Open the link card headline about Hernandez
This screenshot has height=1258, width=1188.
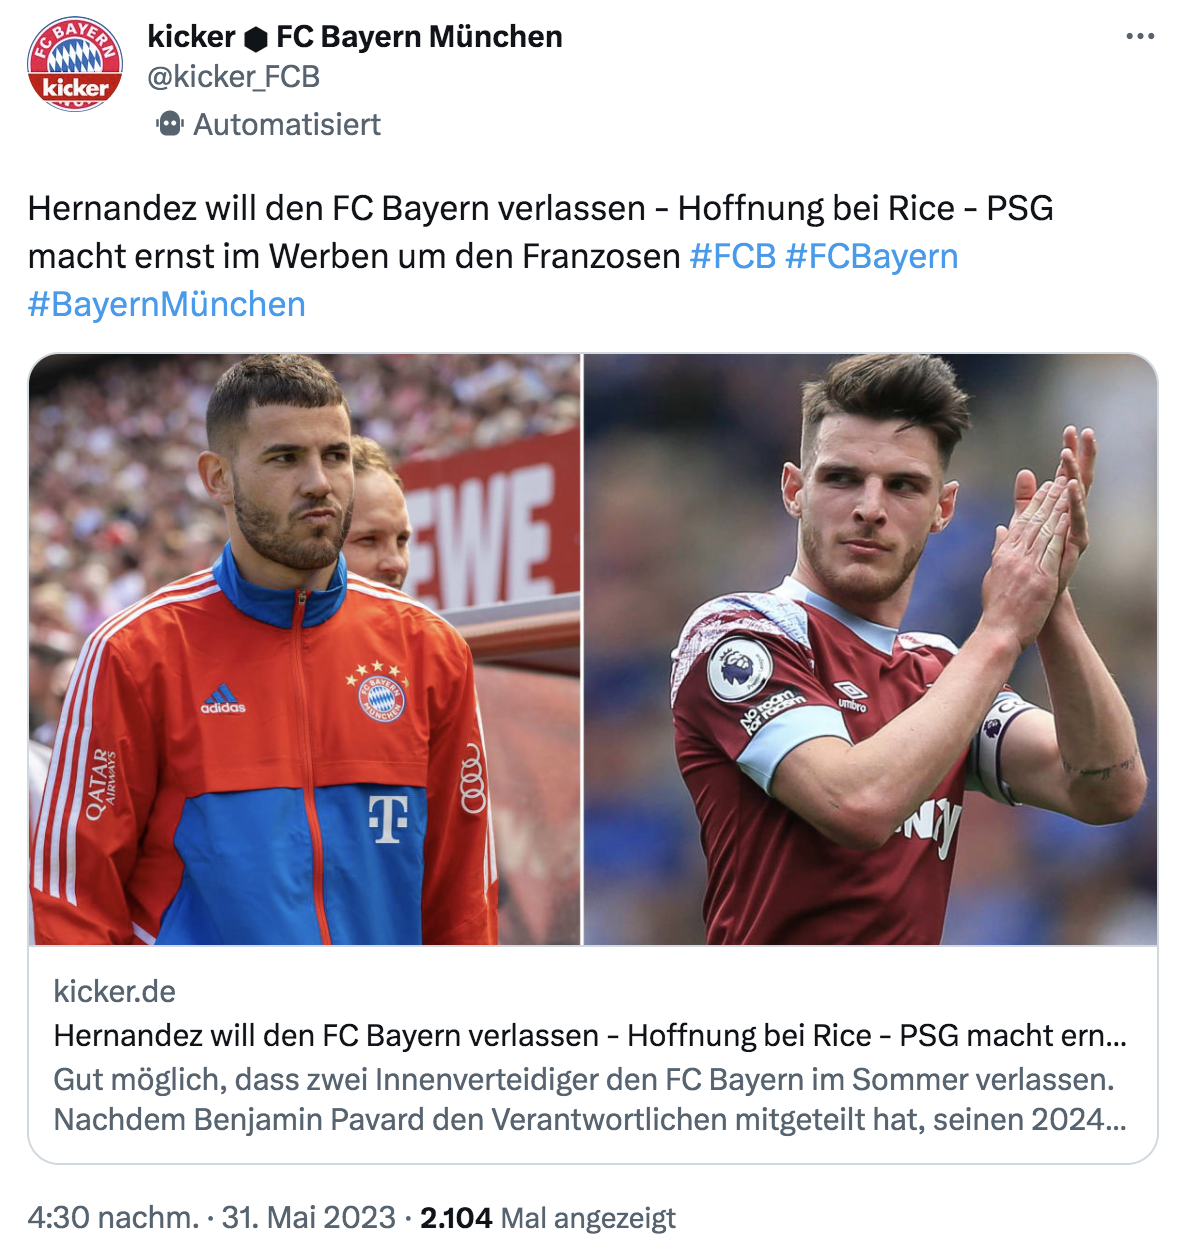point(590,1035)
